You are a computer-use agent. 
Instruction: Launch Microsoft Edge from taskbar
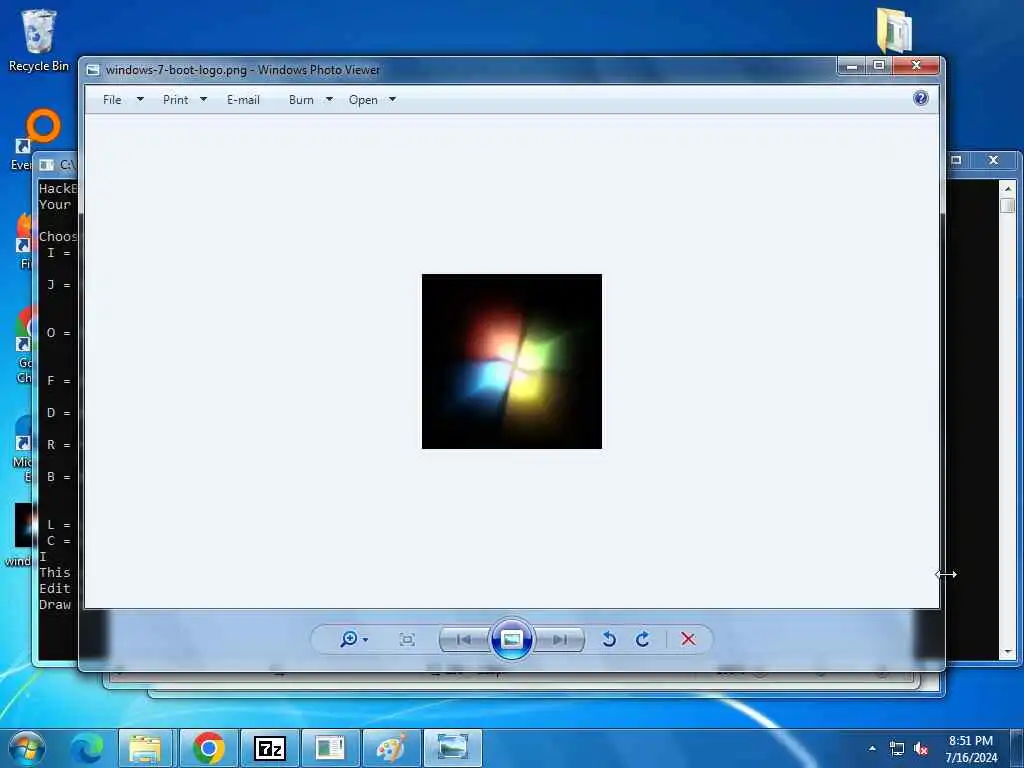click(87, 748)
